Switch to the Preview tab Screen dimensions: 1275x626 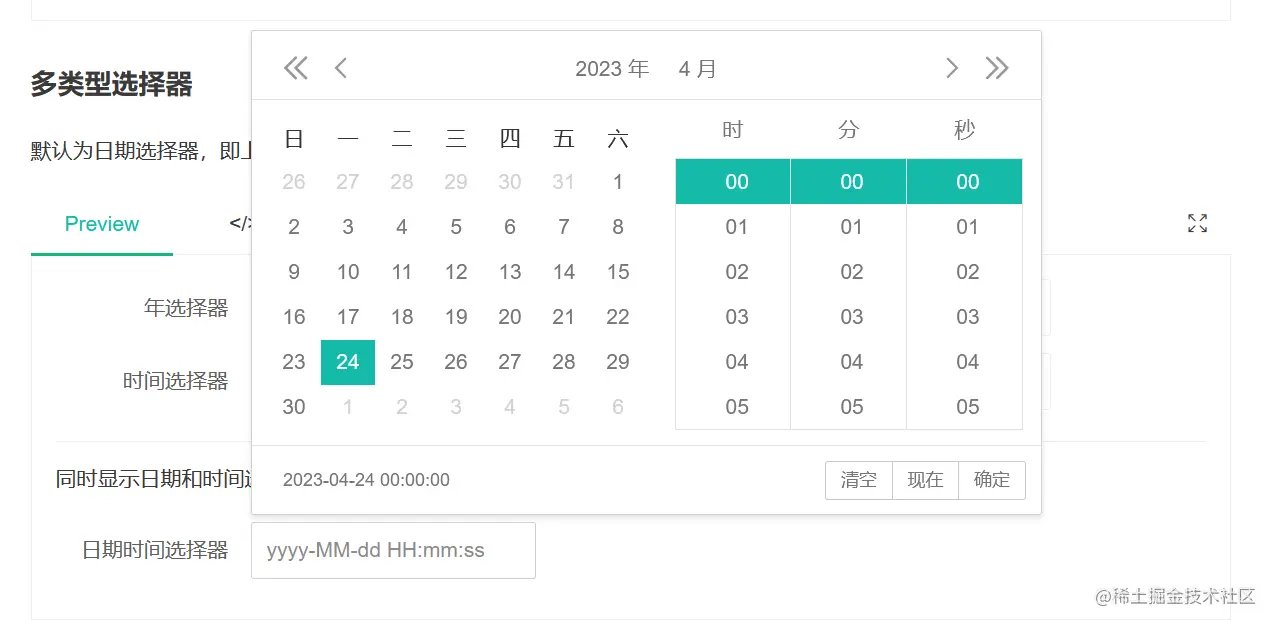click(x=102, y=224)
